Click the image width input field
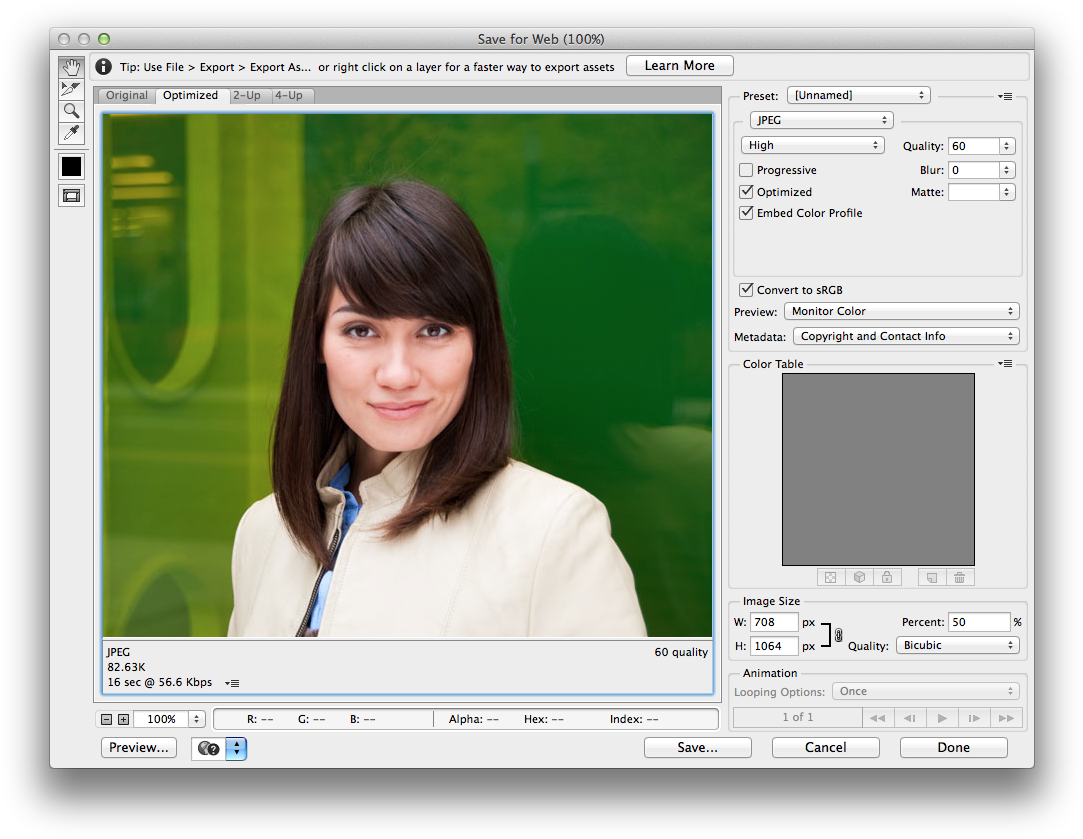 [x=774, y=622]
